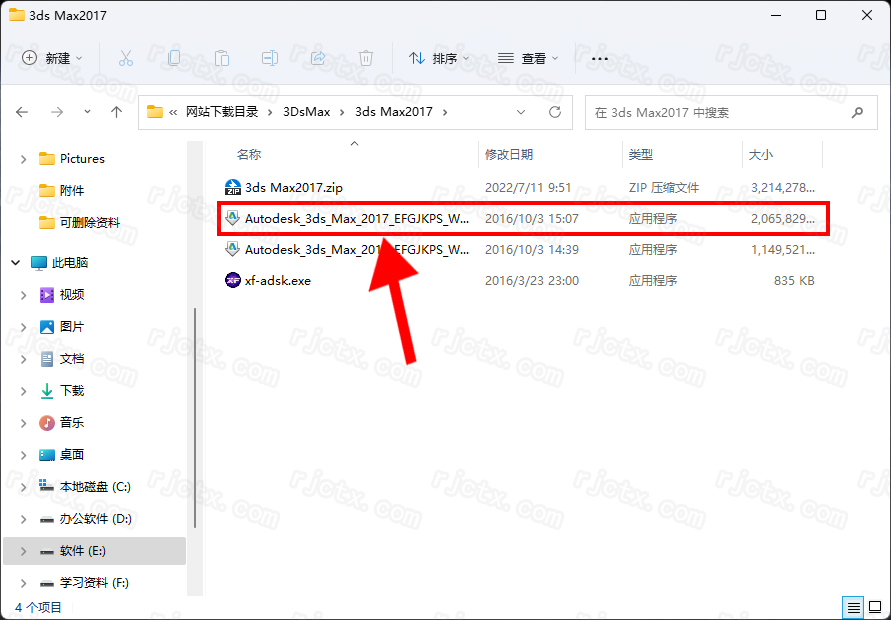The height and width of the screenshot is (620, 891).
Task: Open the 查看 (View) menu
Action: pos(528,58)
